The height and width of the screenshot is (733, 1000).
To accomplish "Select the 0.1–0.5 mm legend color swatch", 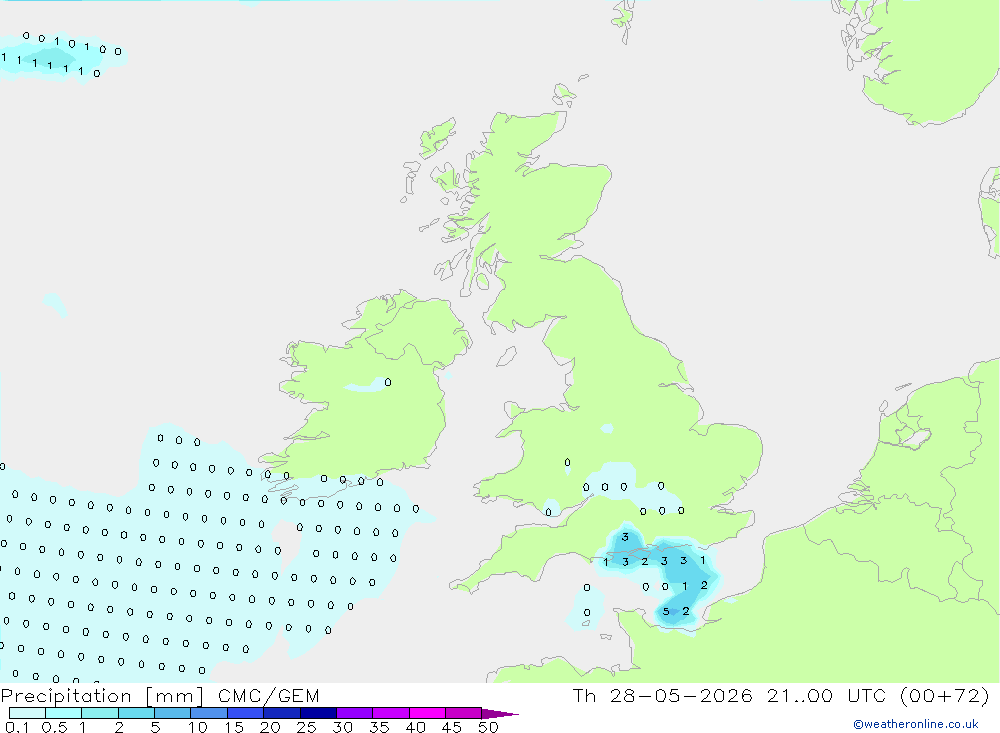I will [x=27, y=713].
